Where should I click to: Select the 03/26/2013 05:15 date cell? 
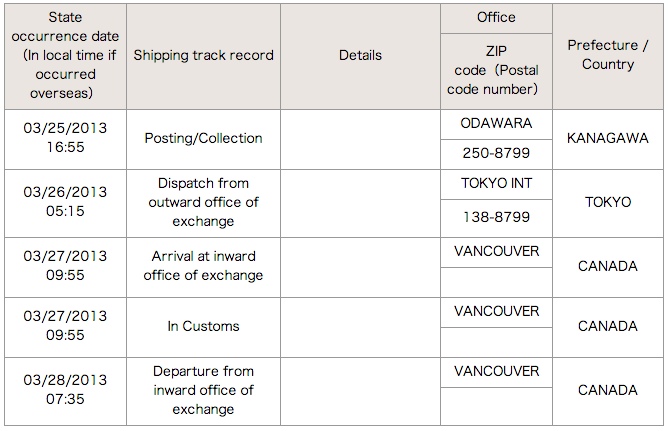point(65,202)
